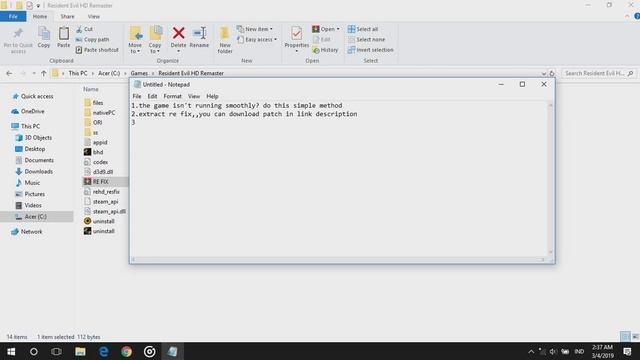Open the Copy to dropdown
The image size is (640, 360).
[155, 40]
